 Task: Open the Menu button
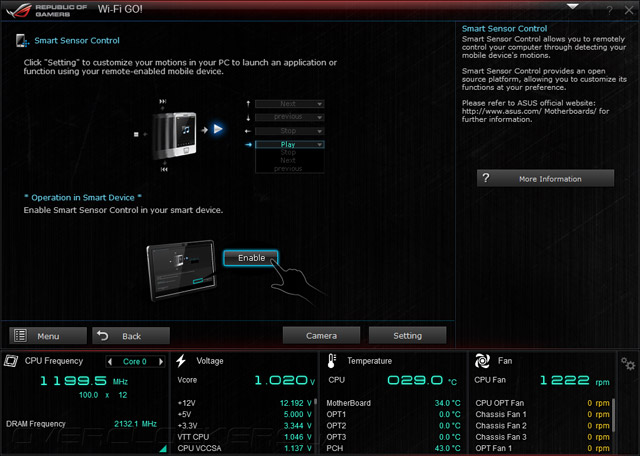pos(48,336)
